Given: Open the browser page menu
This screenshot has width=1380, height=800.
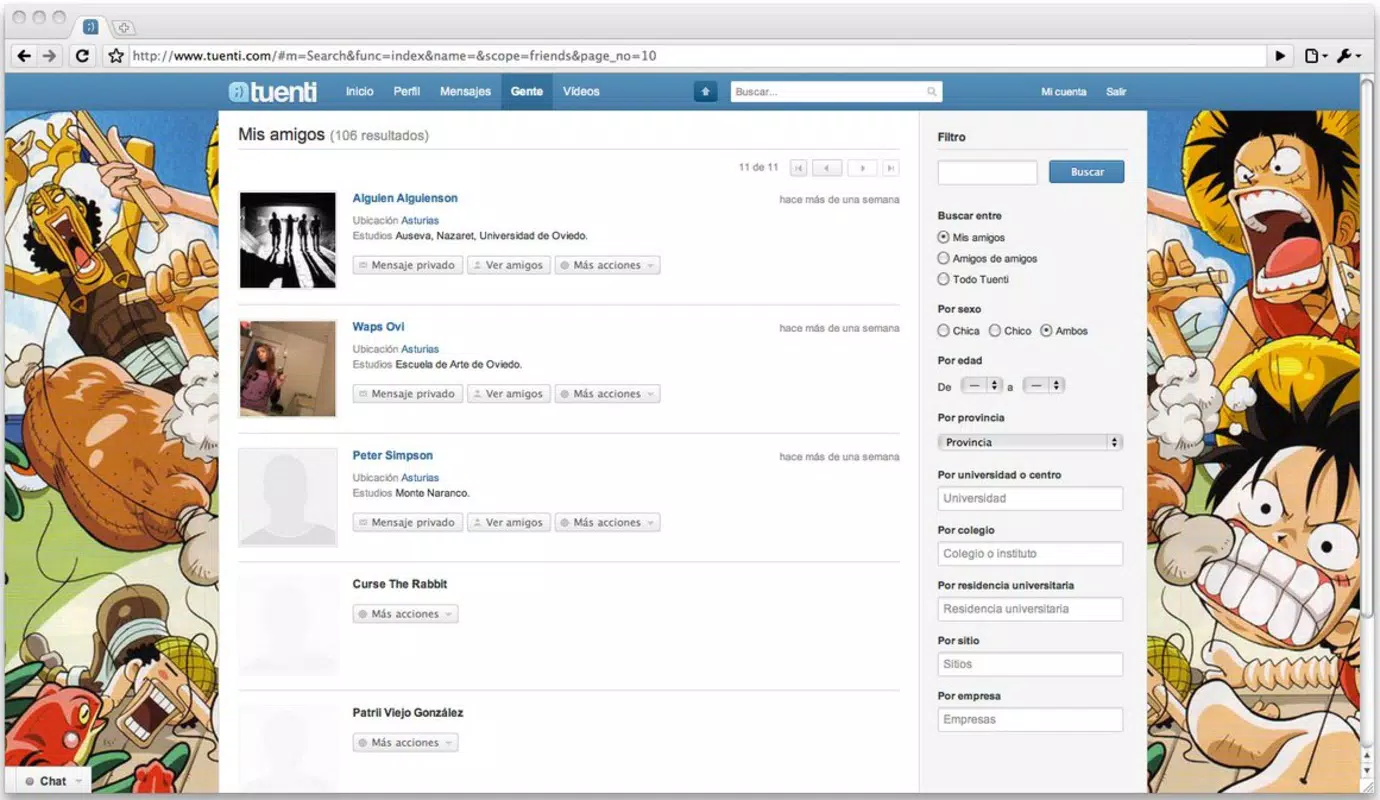Looking at the screenshot, I should [1314, 56].
